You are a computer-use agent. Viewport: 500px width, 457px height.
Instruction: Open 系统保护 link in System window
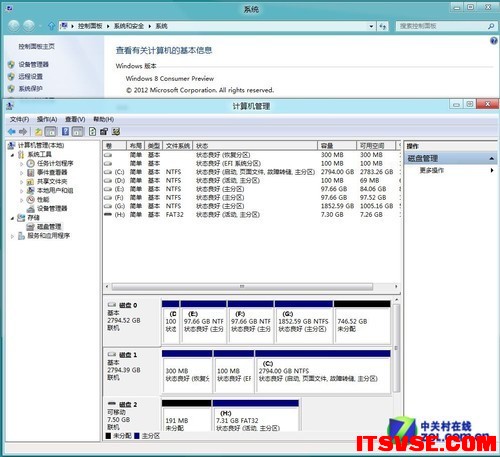pyautogui.click(x=30, y=88)
